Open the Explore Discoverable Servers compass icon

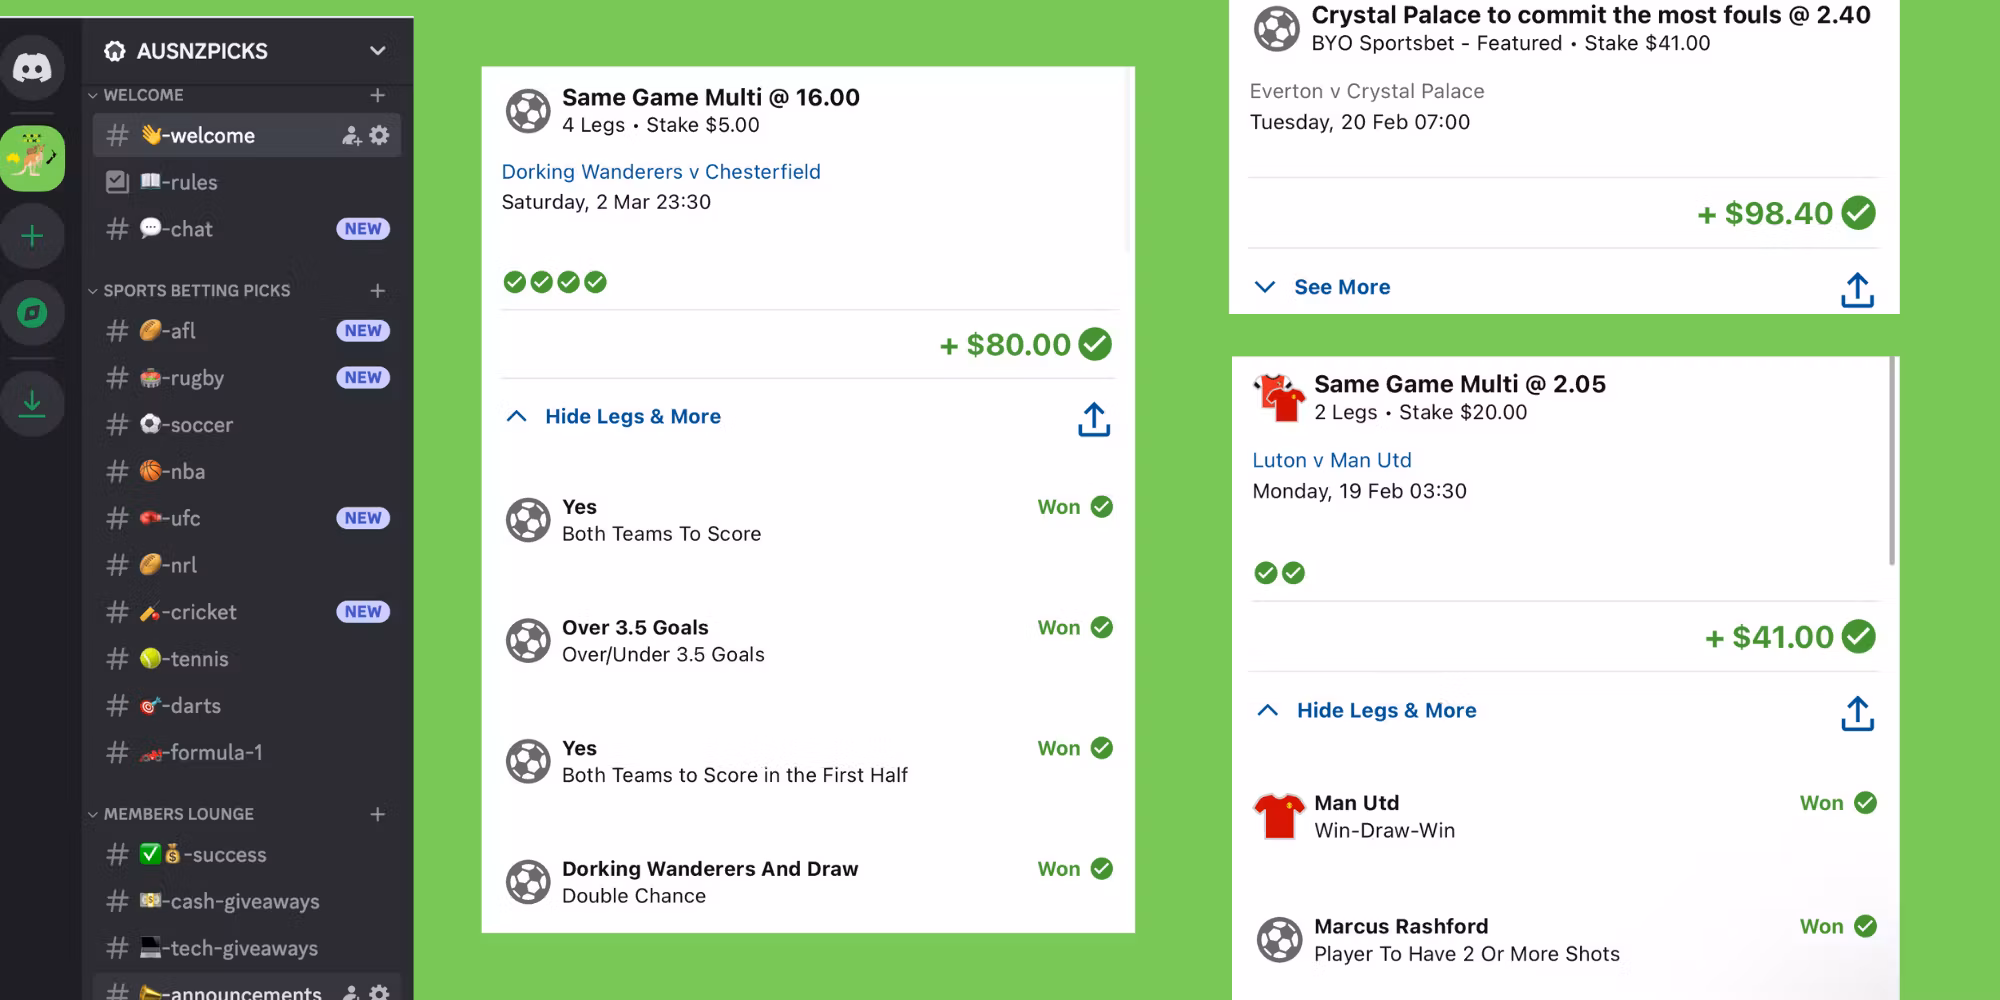click(x=32, y=314)
